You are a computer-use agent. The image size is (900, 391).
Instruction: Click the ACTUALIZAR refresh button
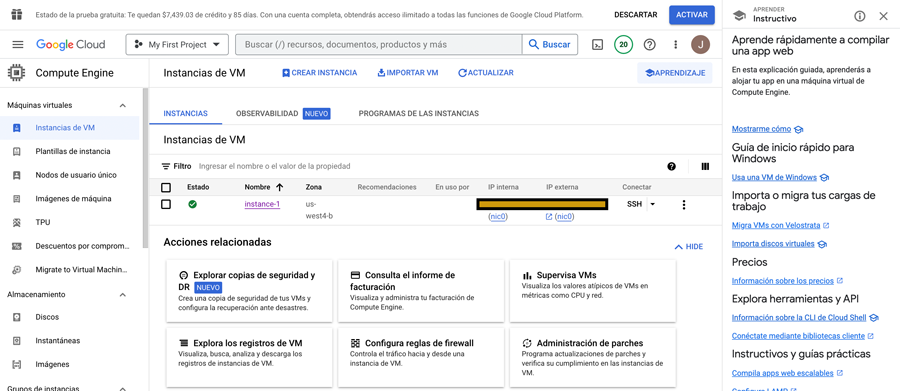point(486,73)
